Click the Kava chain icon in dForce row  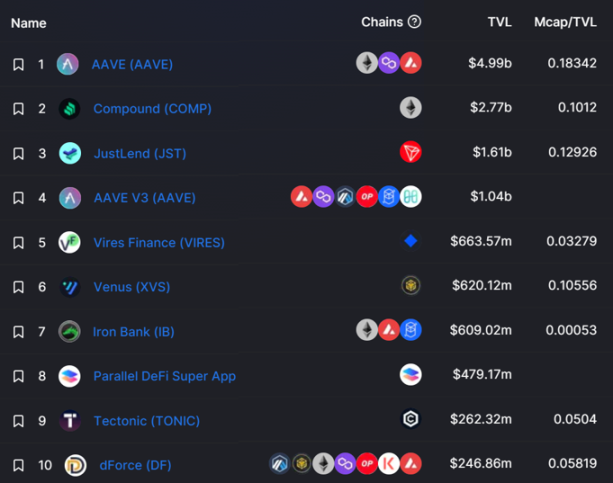pyautogui.click(x=389, y=464)
